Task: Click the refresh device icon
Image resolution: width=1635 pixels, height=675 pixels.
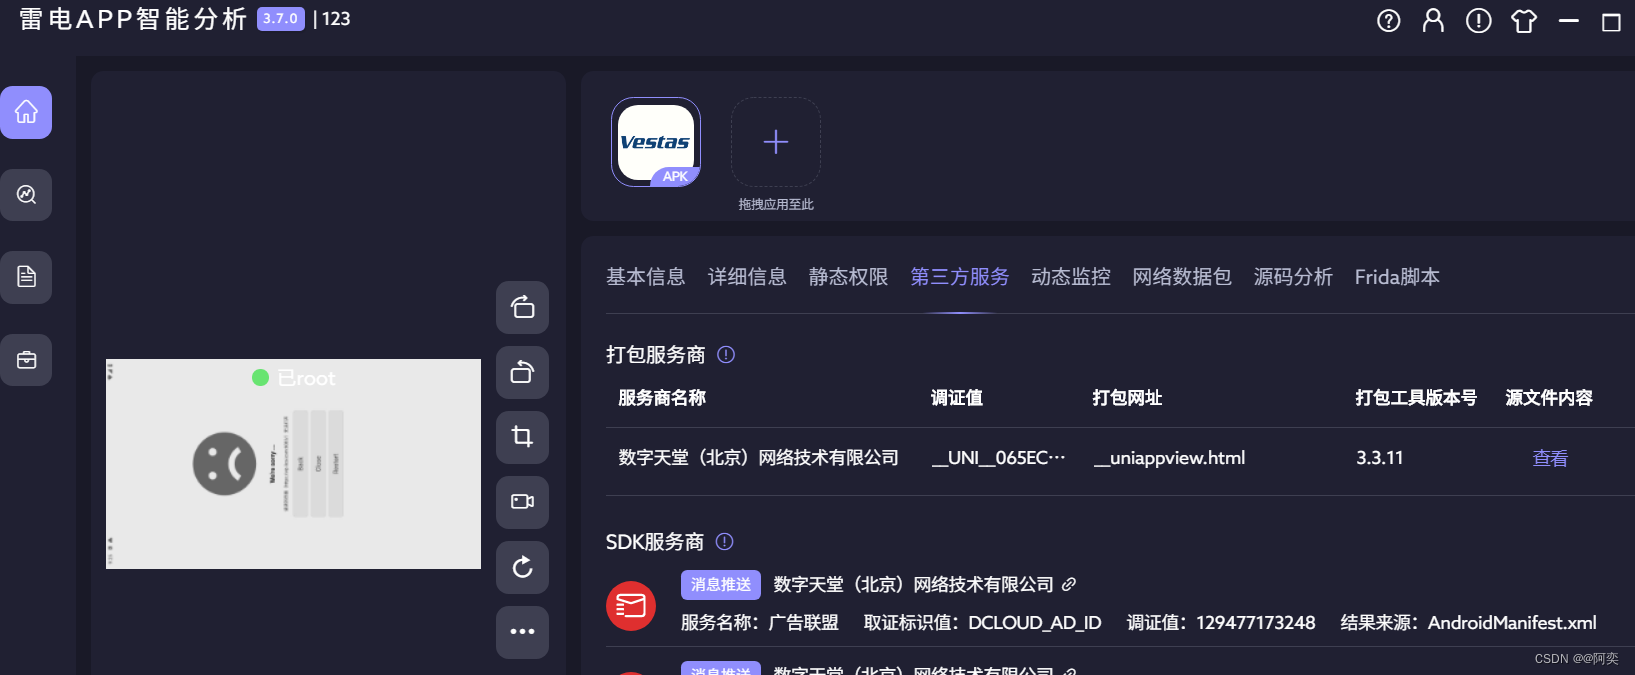Action: (x=522, y=567)
